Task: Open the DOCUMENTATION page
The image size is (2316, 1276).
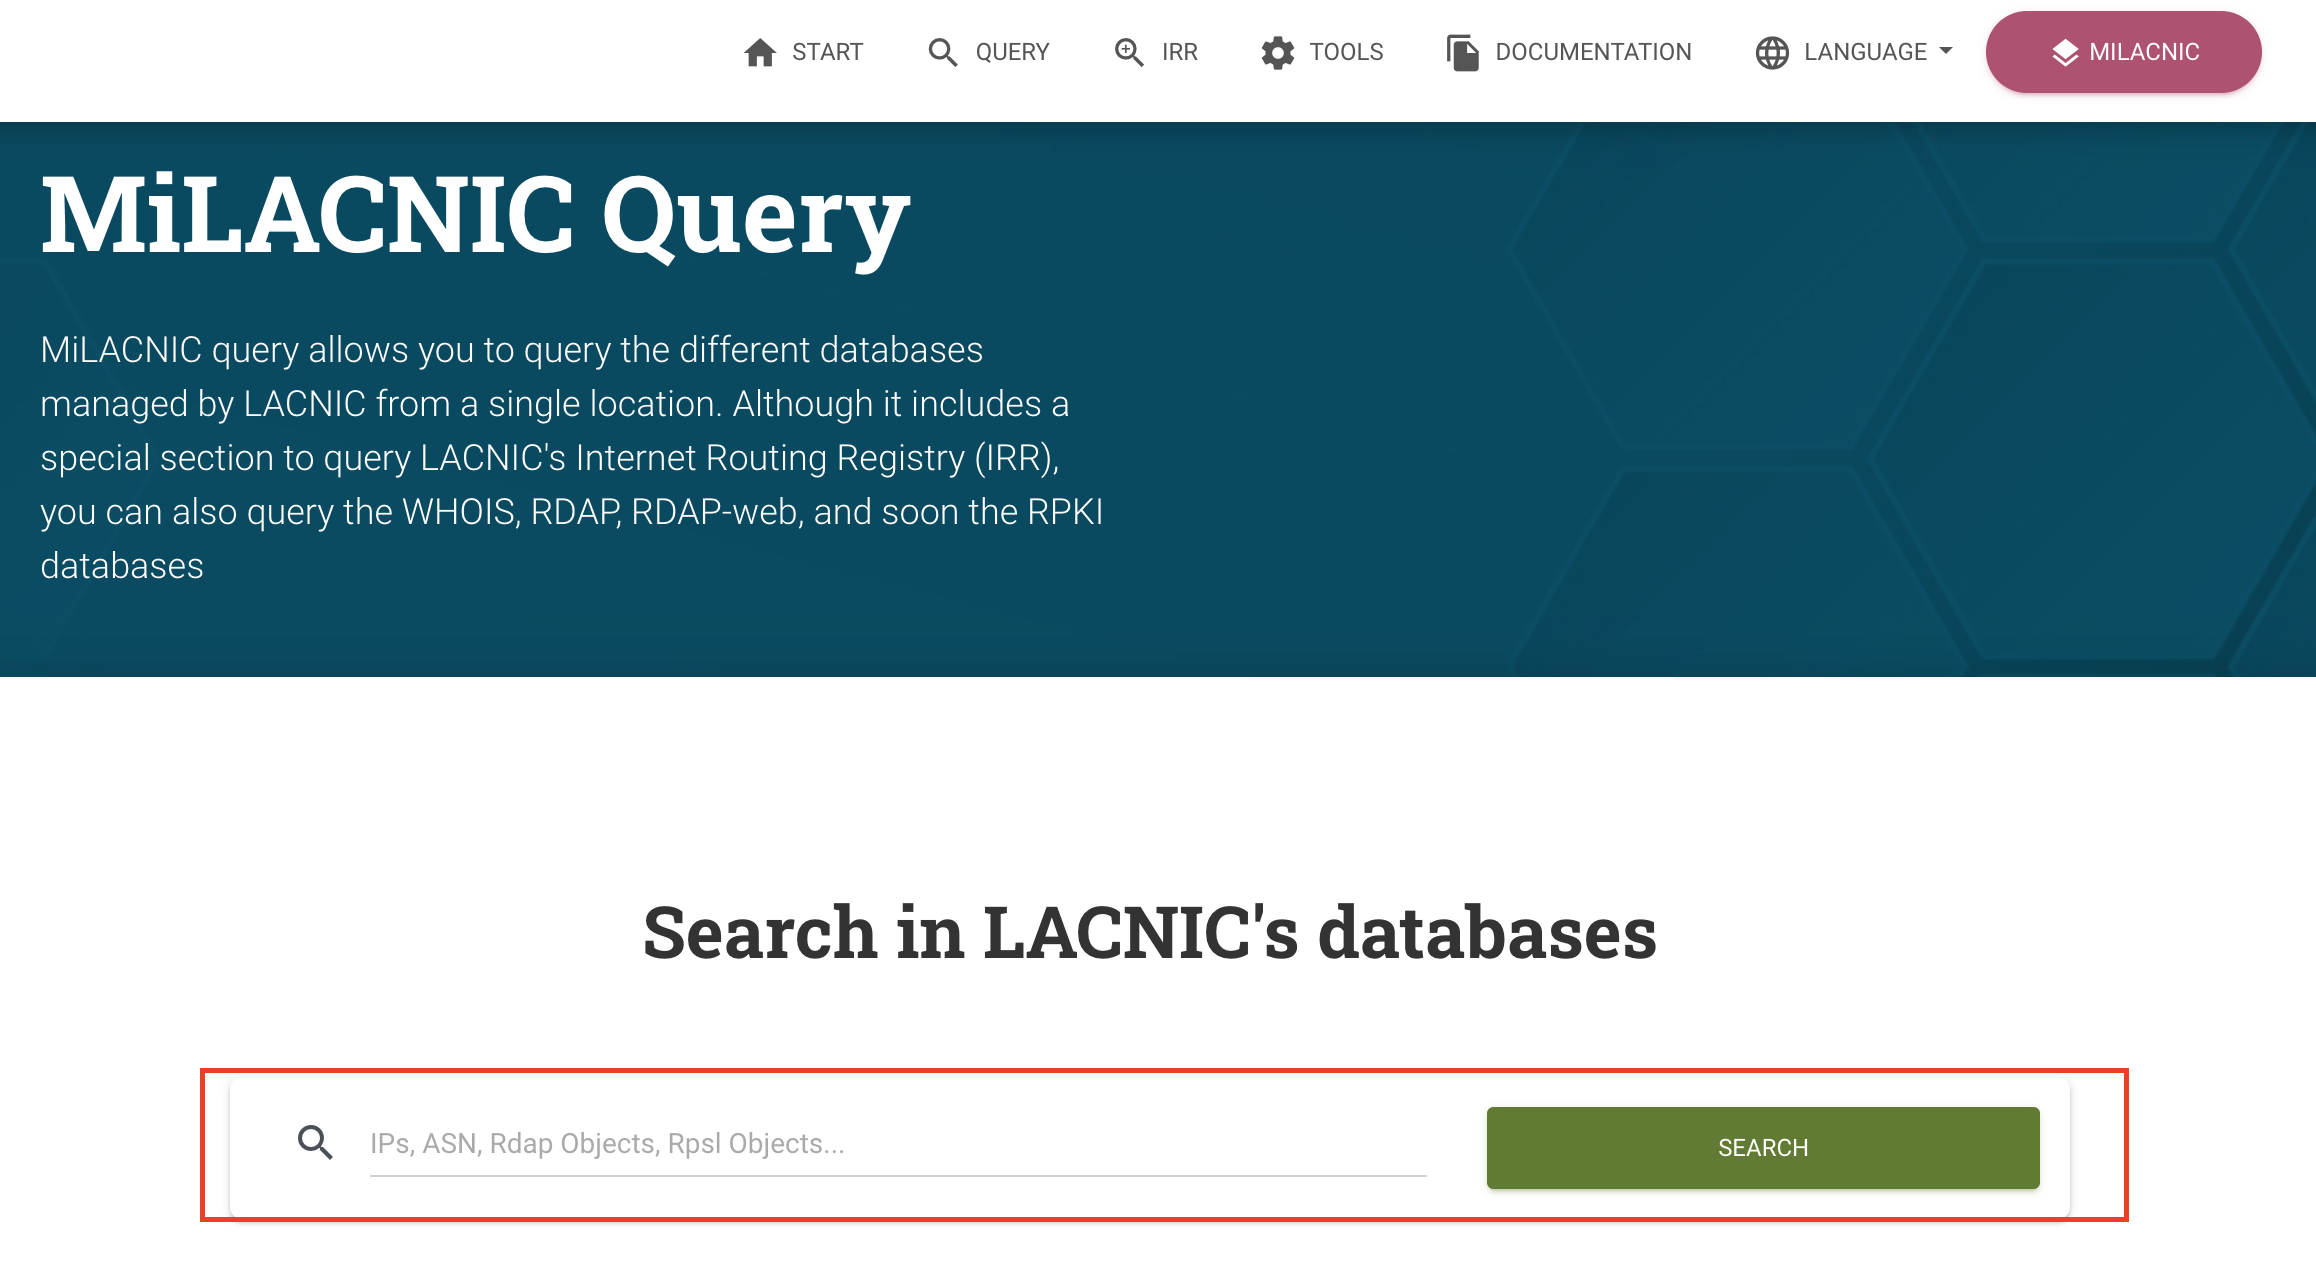Action: 1593,52
